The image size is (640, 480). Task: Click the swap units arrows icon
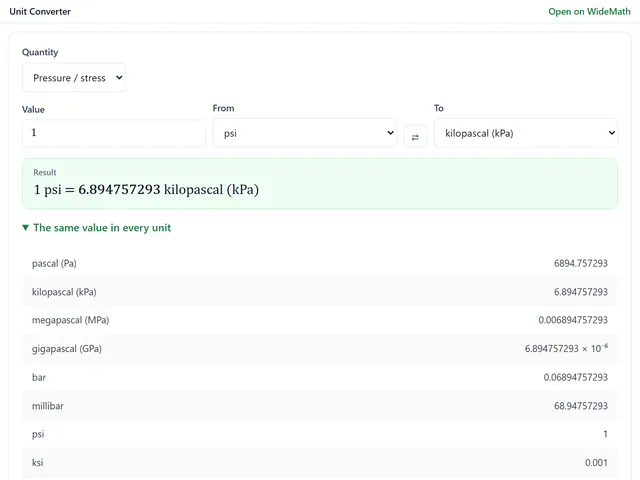click(x=415, y=137)
